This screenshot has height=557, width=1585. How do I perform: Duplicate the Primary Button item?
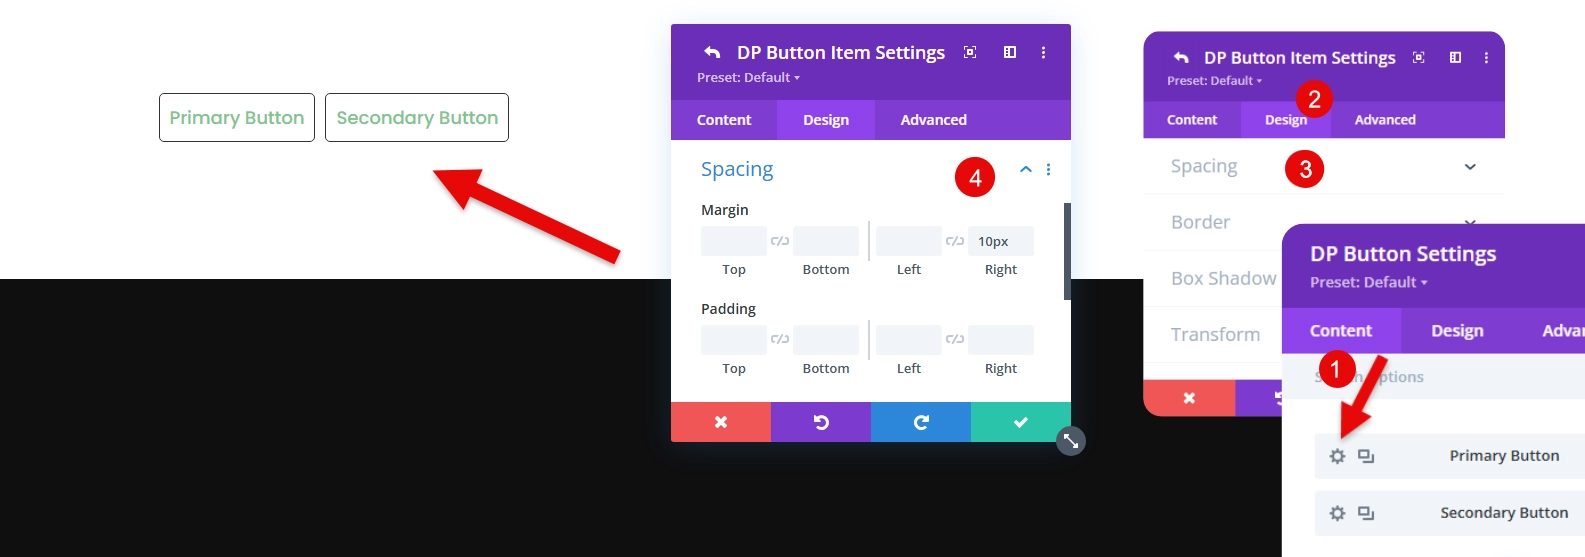(x=1366, y=456)
